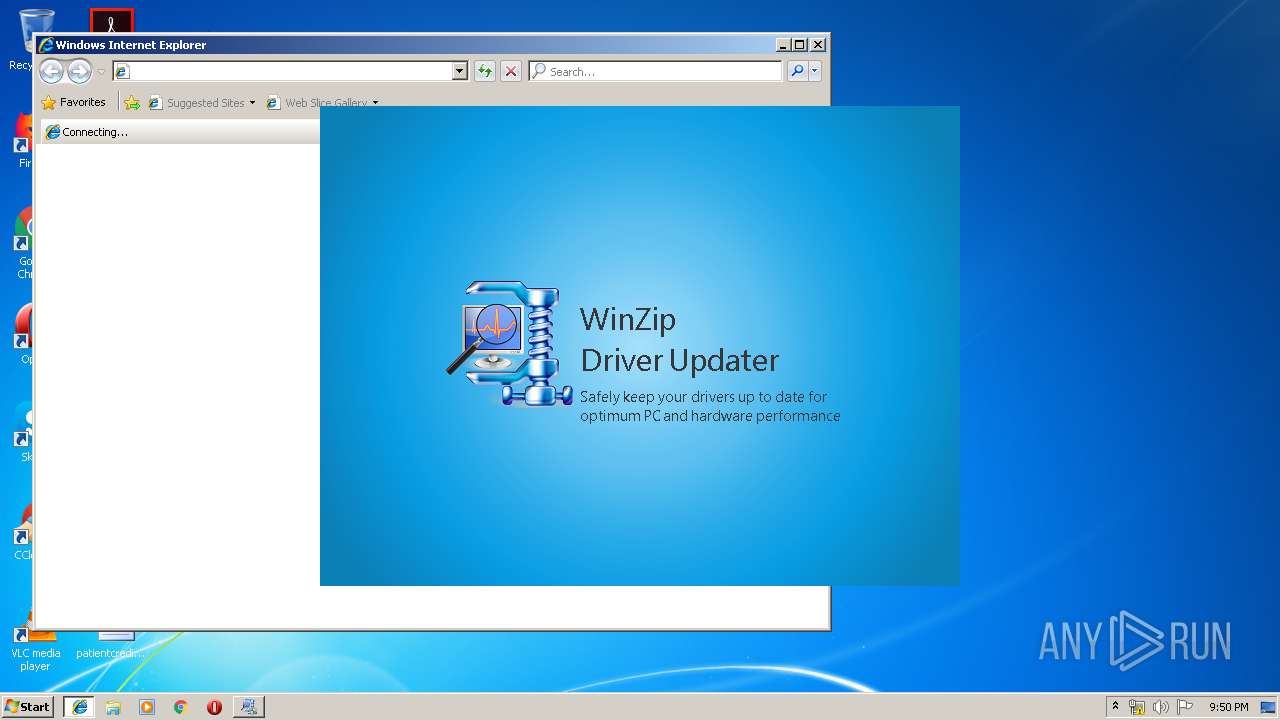Open the recent pages dropdown arrow
Screen dimensions: 1280x720
[x=101, y=72]
